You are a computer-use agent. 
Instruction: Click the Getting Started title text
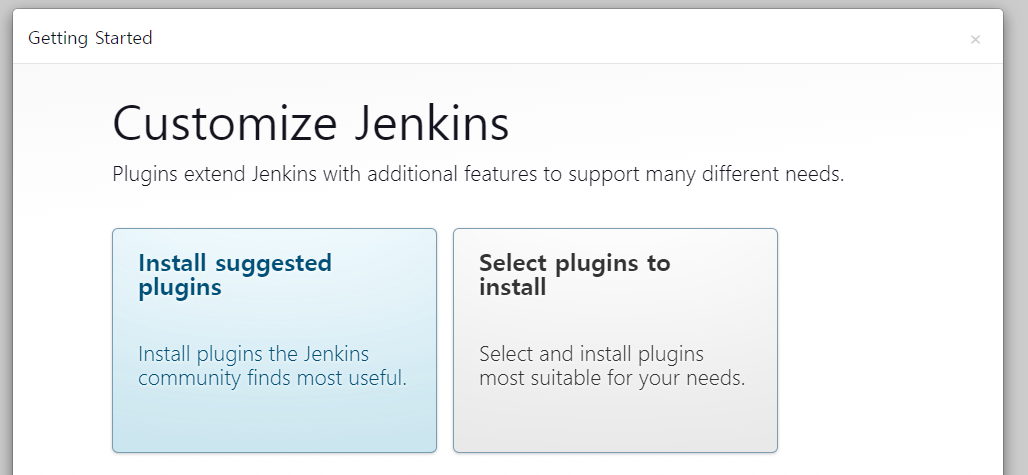pos(90,38)
